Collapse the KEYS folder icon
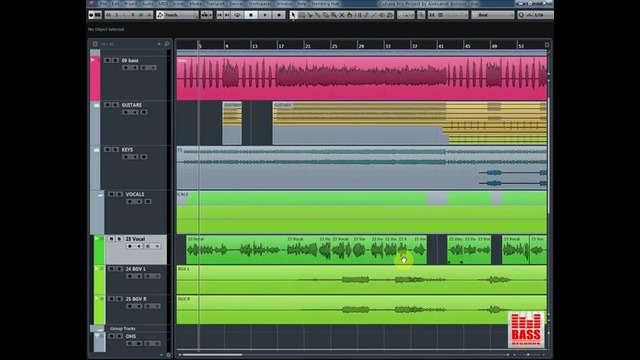This screenshot has height=360, width=640. 96,150
